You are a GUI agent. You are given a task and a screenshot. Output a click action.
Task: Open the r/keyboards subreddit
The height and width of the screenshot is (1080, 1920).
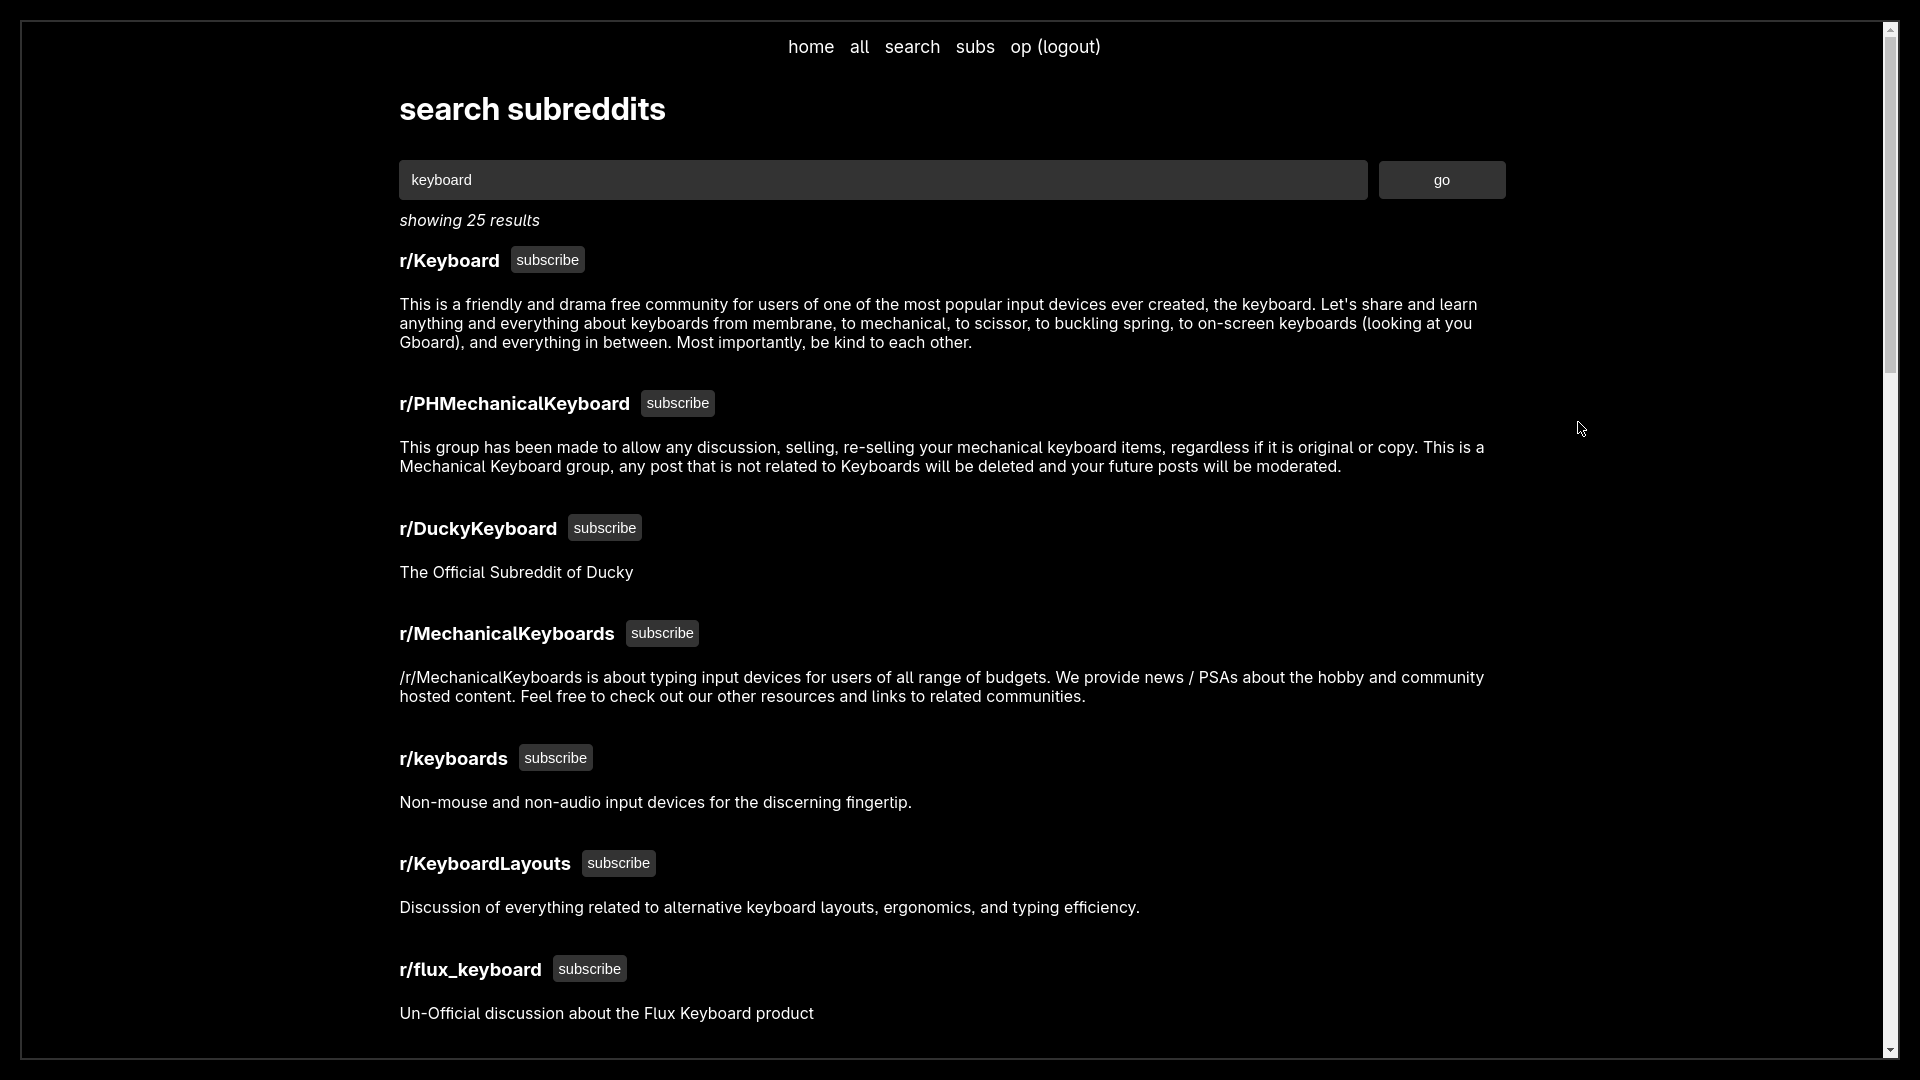[x=452, y=758]
